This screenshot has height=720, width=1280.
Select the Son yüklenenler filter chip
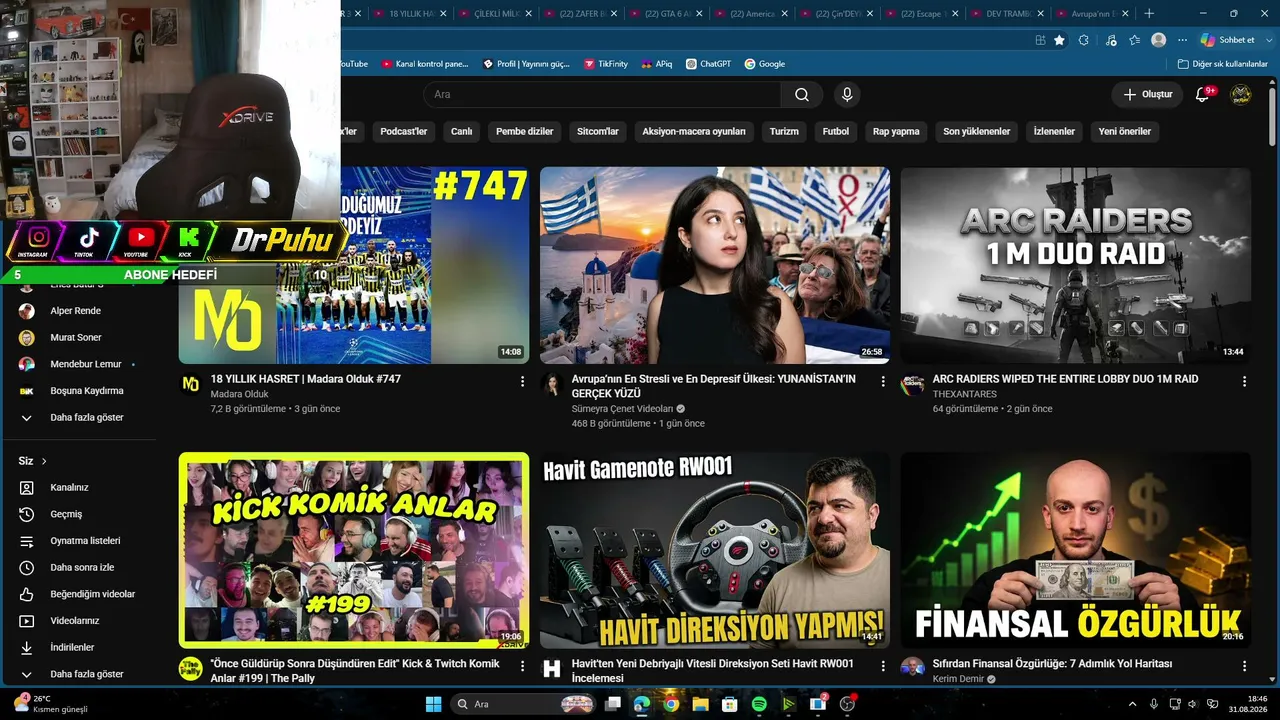[977, 131]
